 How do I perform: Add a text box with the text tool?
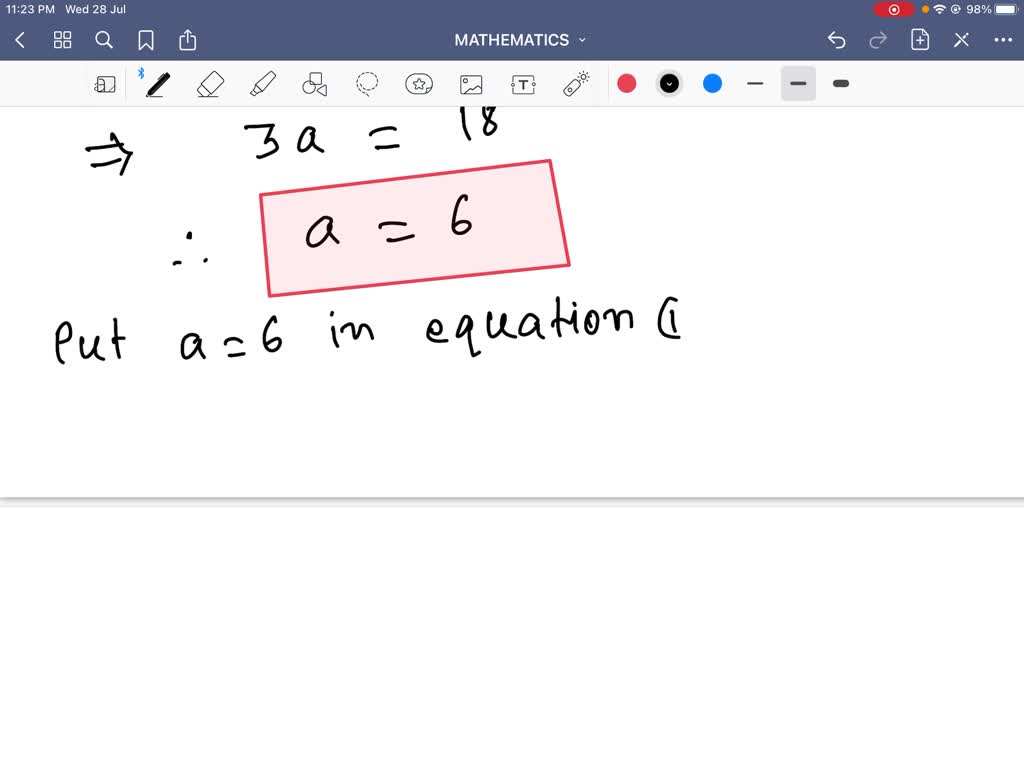pos(523,84)
